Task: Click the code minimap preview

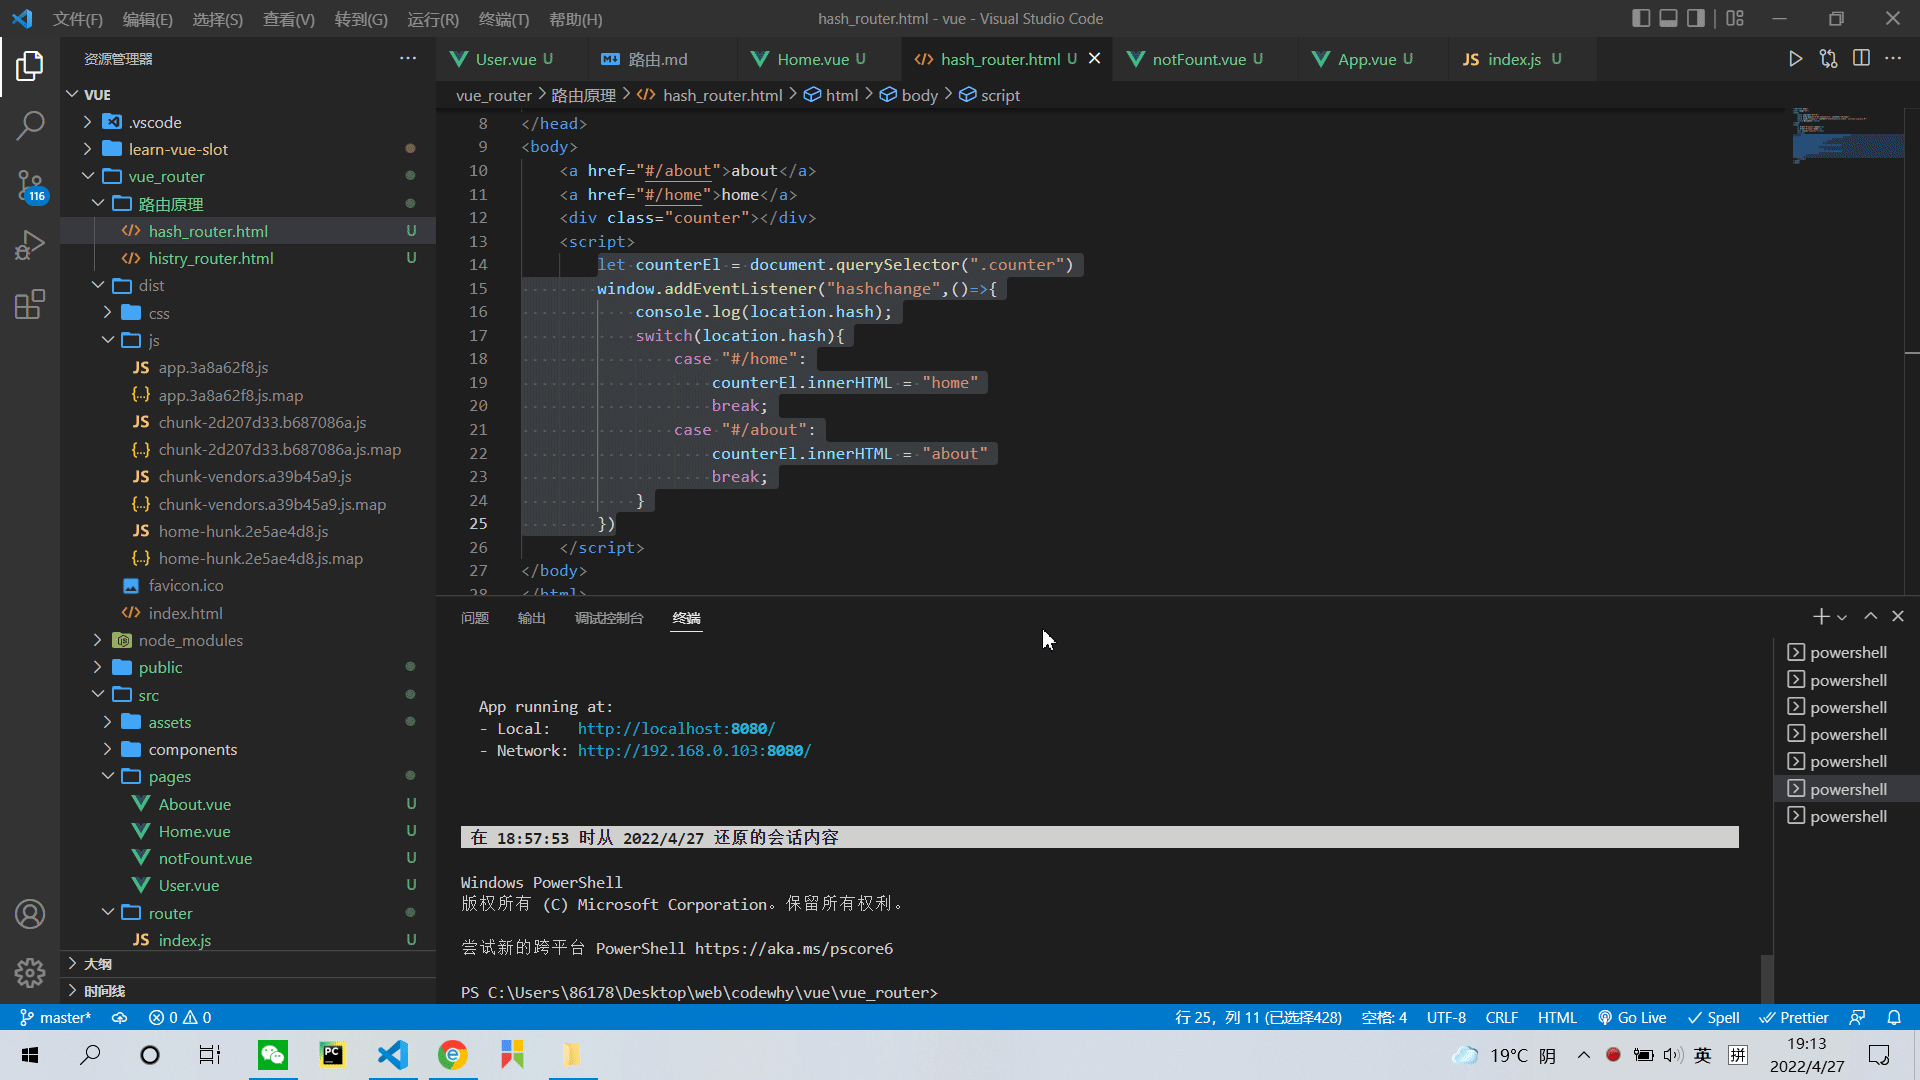Action: pos(1848,135)
